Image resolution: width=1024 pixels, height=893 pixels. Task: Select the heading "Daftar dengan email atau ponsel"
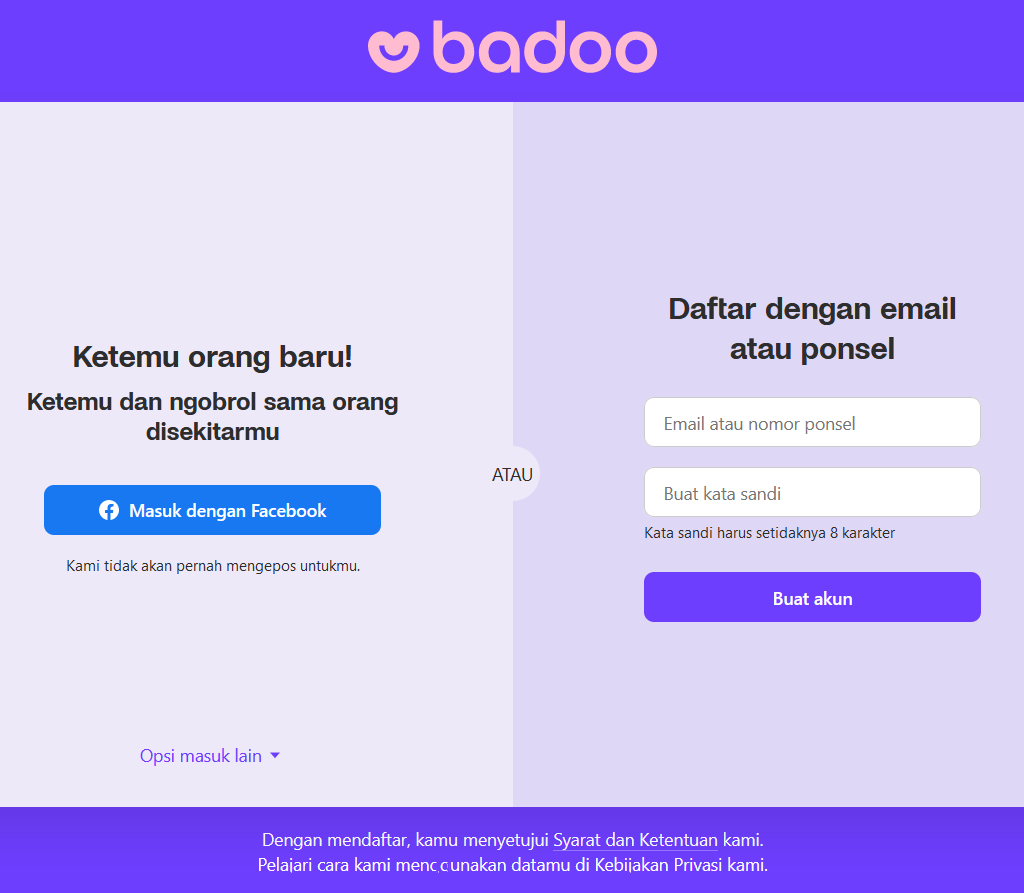[812, 329]
